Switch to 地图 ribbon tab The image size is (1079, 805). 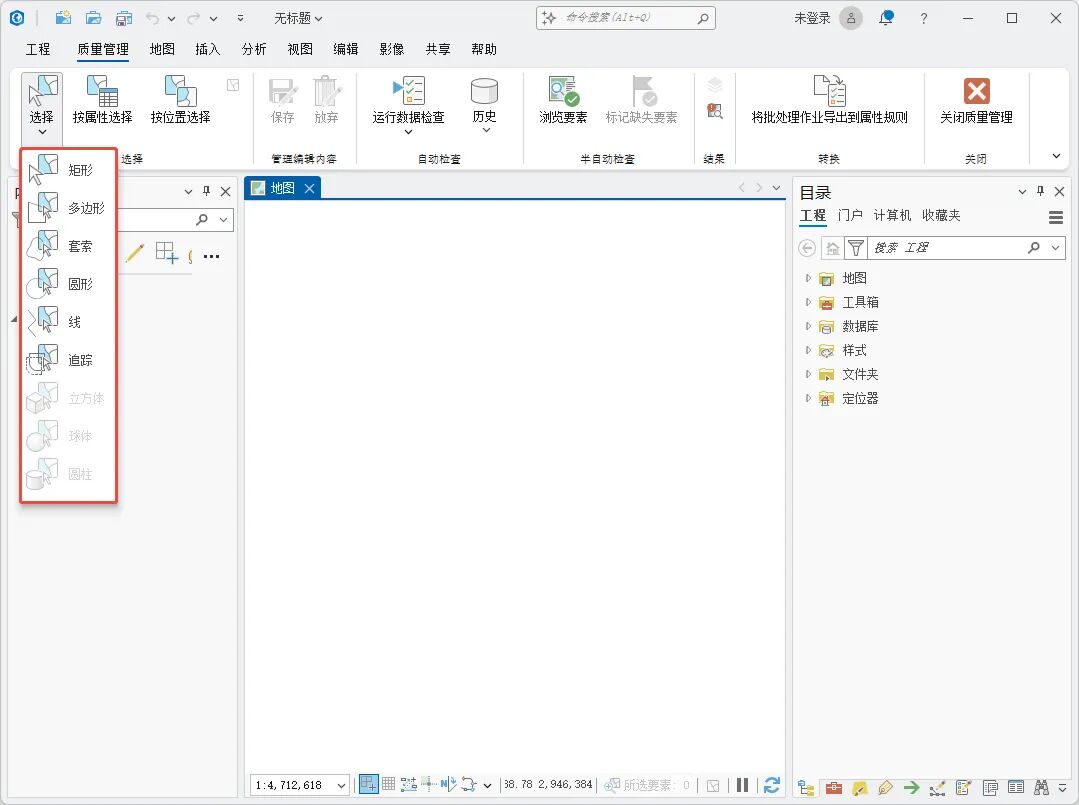click(162, 49)
